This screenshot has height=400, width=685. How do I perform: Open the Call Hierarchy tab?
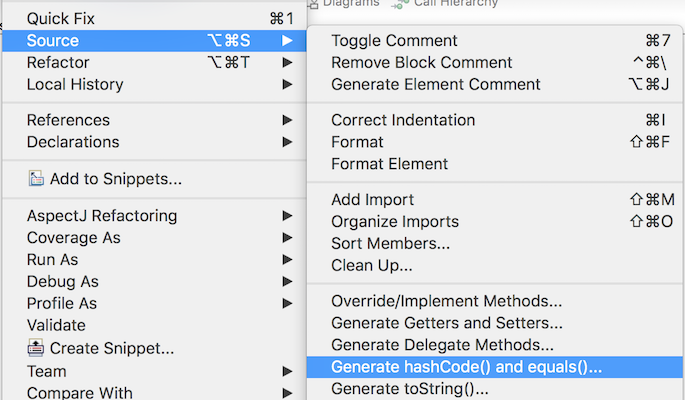pyautogui.click(x=438, y=4)
